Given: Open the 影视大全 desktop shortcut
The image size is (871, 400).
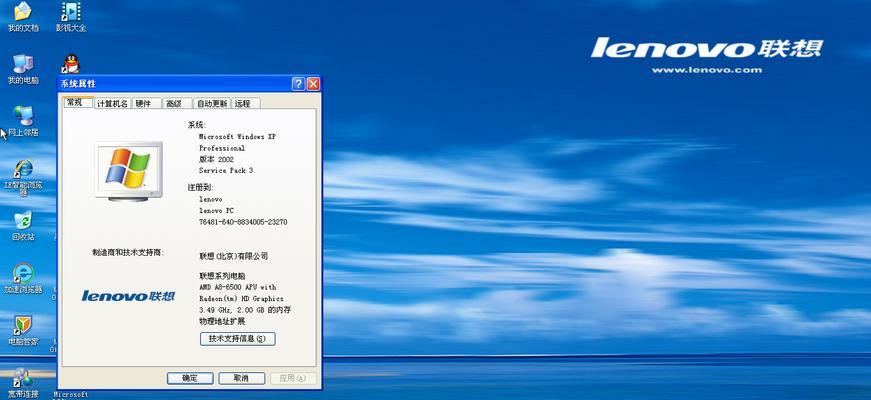Looking at the screenshot, I should 71,17.
